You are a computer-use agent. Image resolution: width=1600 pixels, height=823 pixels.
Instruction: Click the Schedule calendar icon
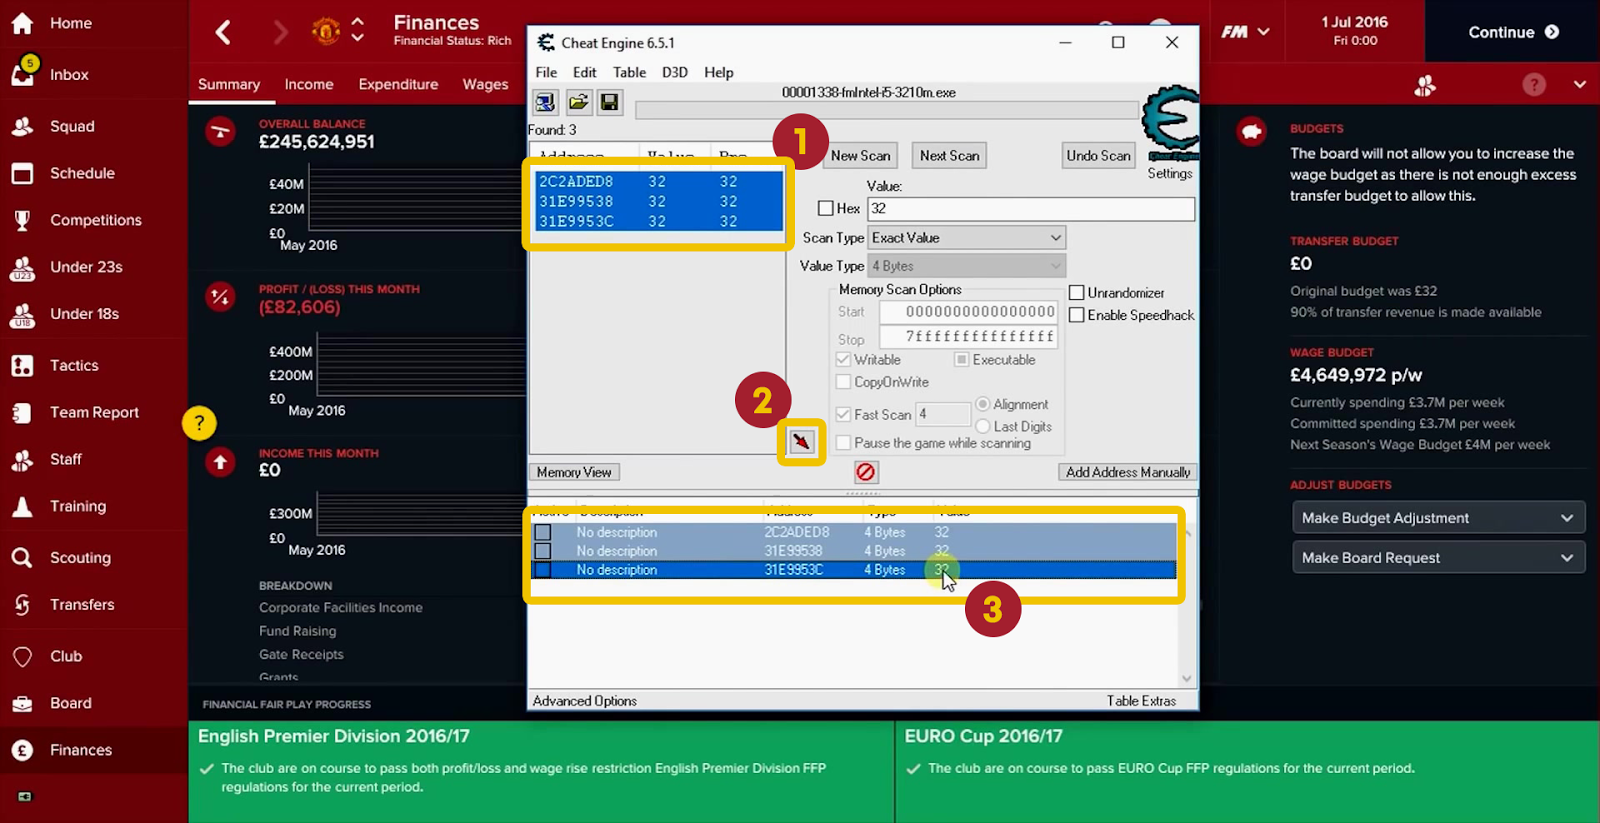[22, 173]
